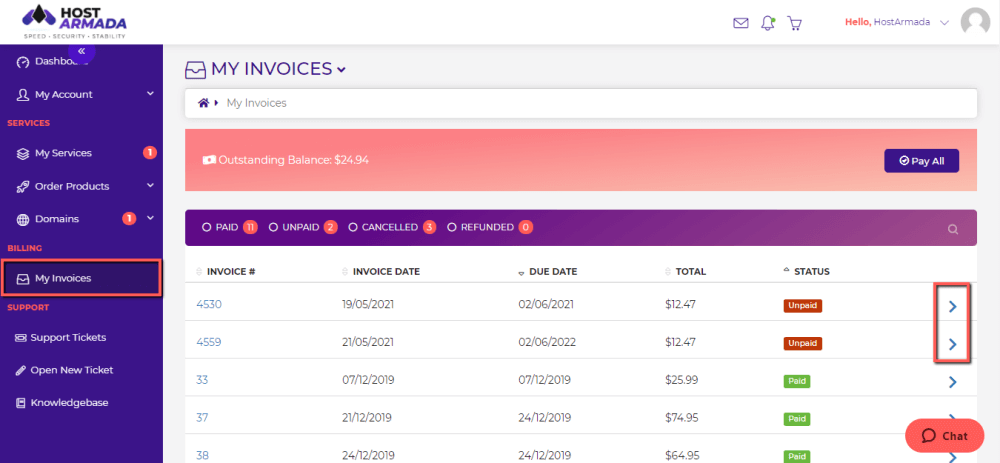This screenshot has width=1000, height=463.
Task: Click the HostArmada logo
Action: [x=75, y=20]
